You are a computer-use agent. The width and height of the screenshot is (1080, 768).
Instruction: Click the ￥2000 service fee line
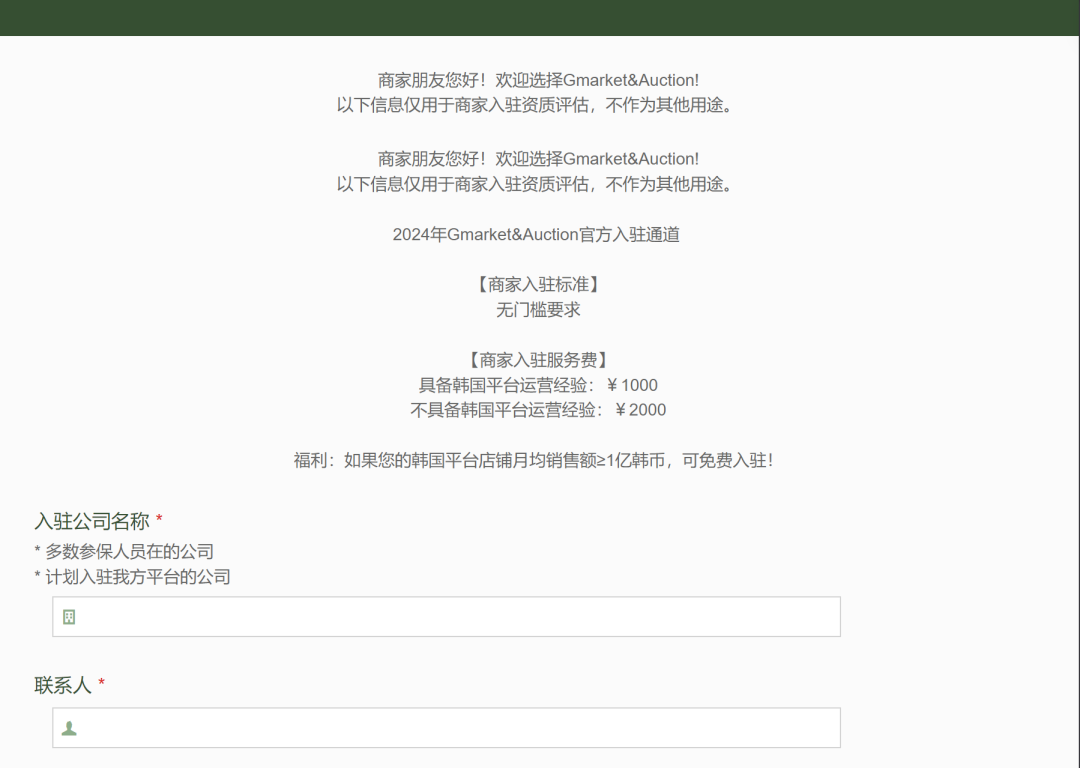pyautogui.click(x=537, y=409)
